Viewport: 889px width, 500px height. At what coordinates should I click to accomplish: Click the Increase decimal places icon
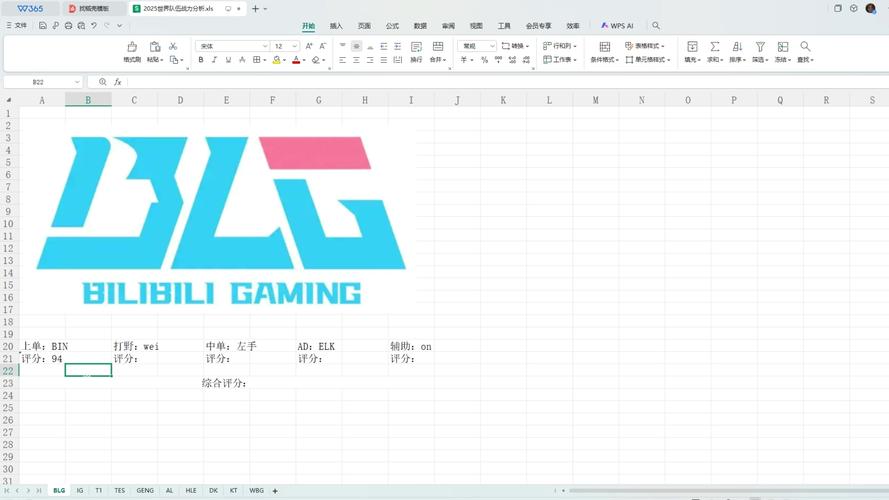(x=513, y=60)
